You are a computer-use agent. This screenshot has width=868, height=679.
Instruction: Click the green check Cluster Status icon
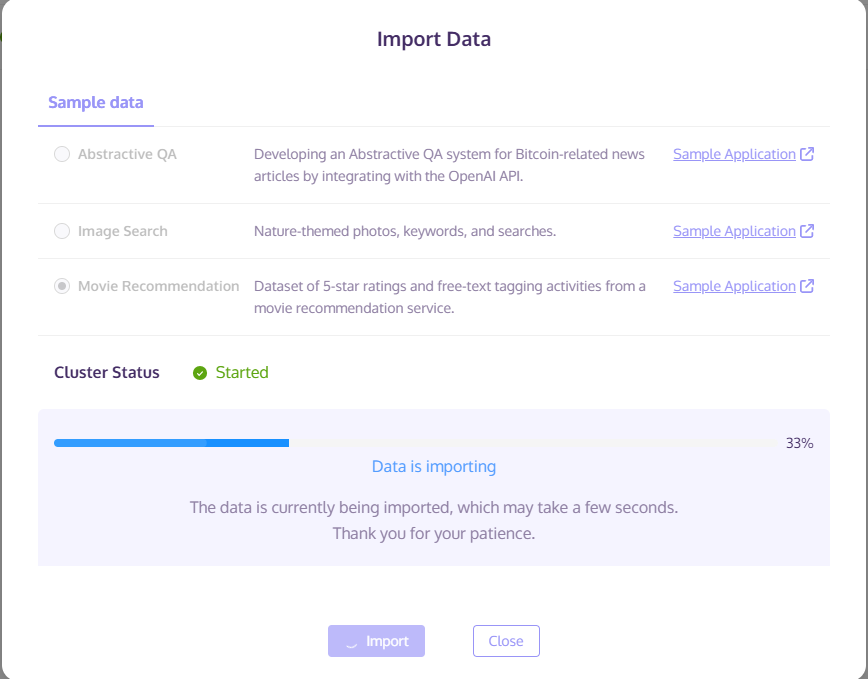coord(200,373)
